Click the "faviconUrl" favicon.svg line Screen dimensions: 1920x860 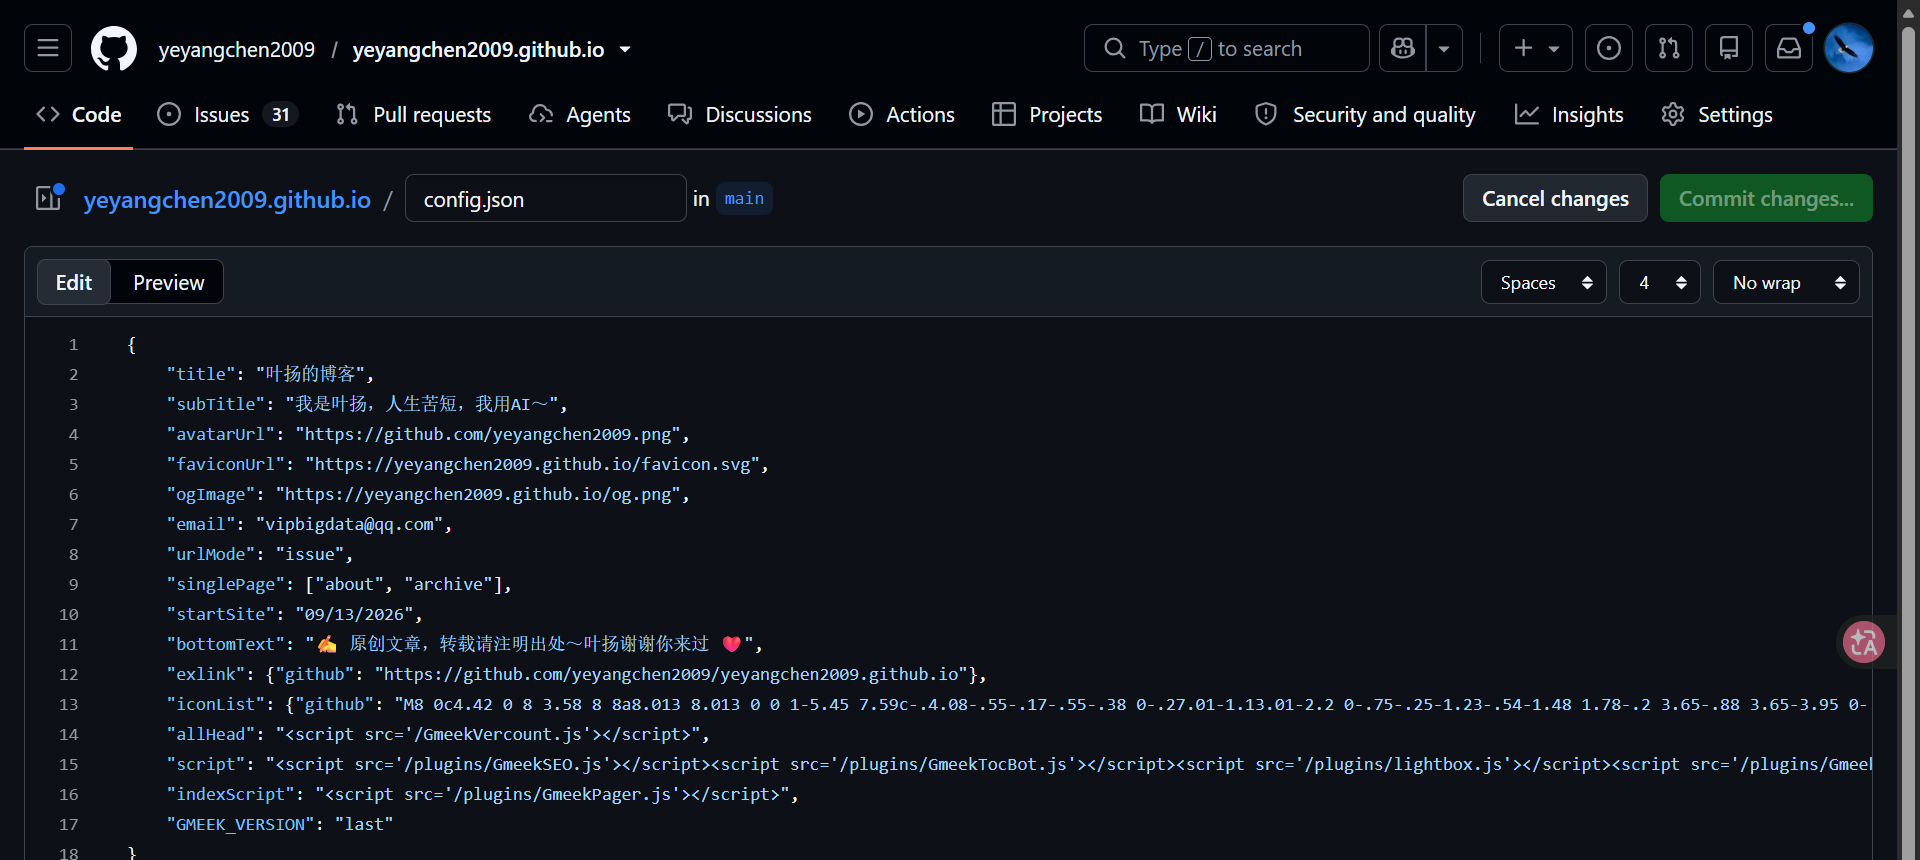click(468, 464)
